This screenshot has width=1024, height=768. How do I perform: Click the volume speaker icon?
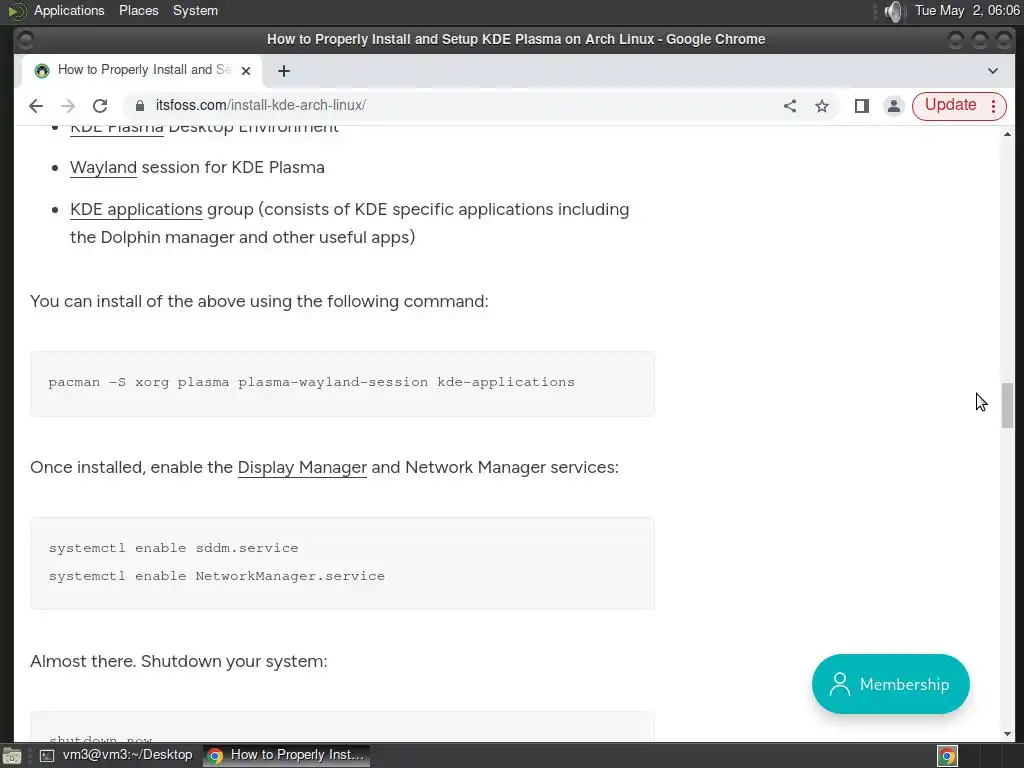(x=893, y=11)
